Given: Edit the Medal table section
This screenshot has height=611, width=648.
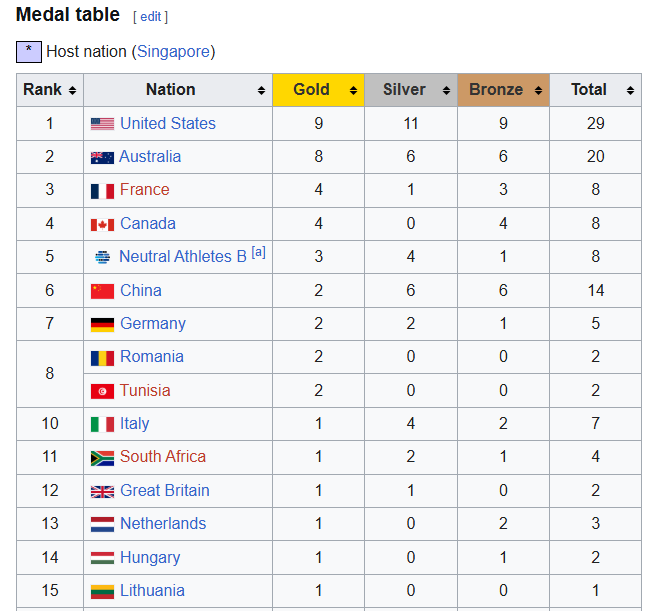Looking at the screenshot, I should pos(150,17).
